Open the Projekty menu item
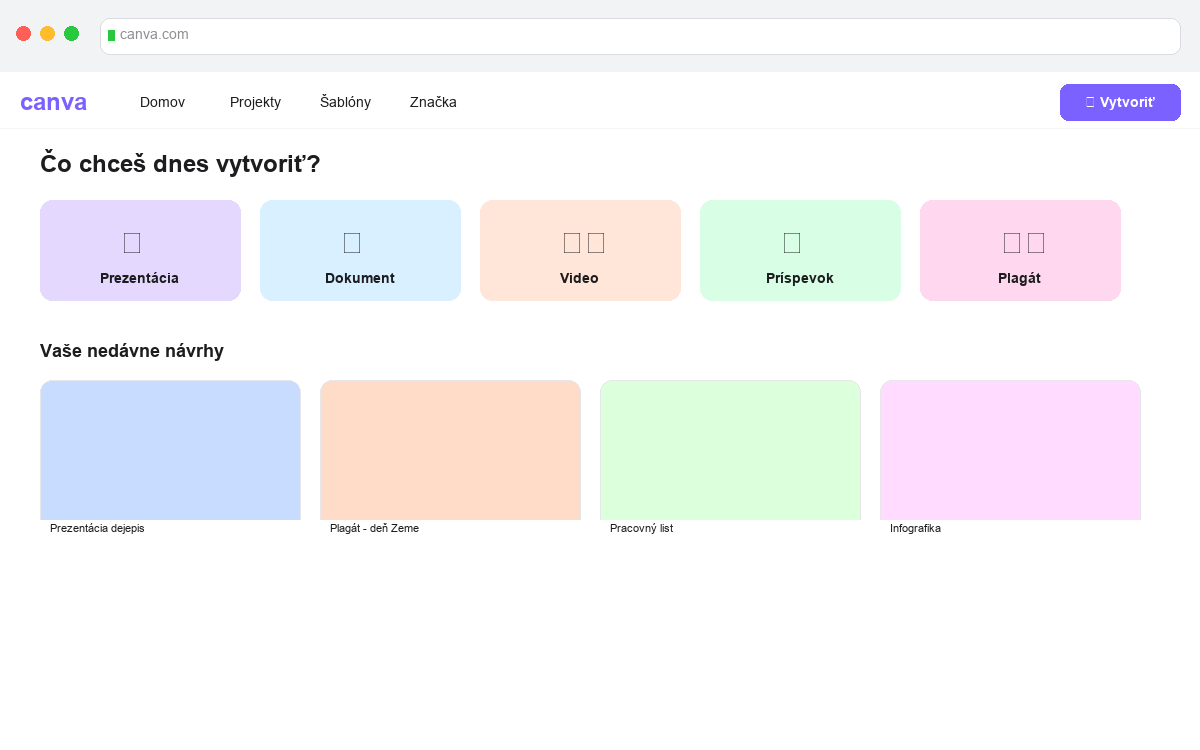 point(255,102)
